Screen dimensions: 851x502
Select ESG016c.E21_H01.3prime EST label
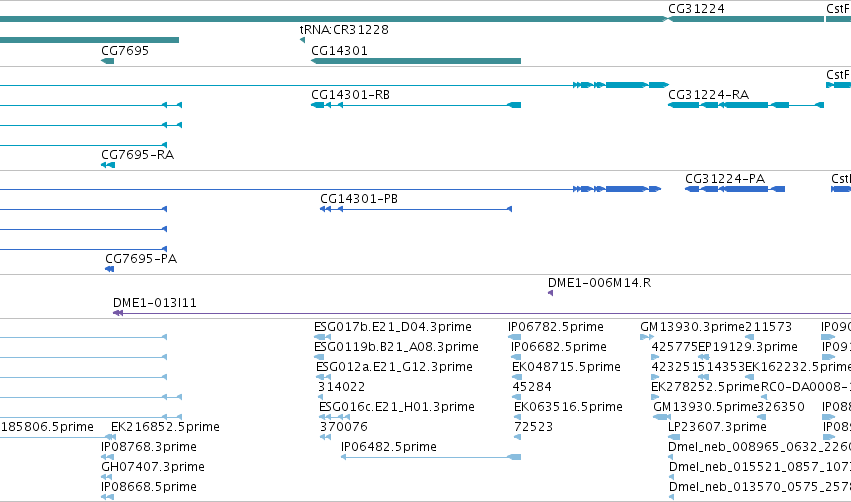[397, 407]
